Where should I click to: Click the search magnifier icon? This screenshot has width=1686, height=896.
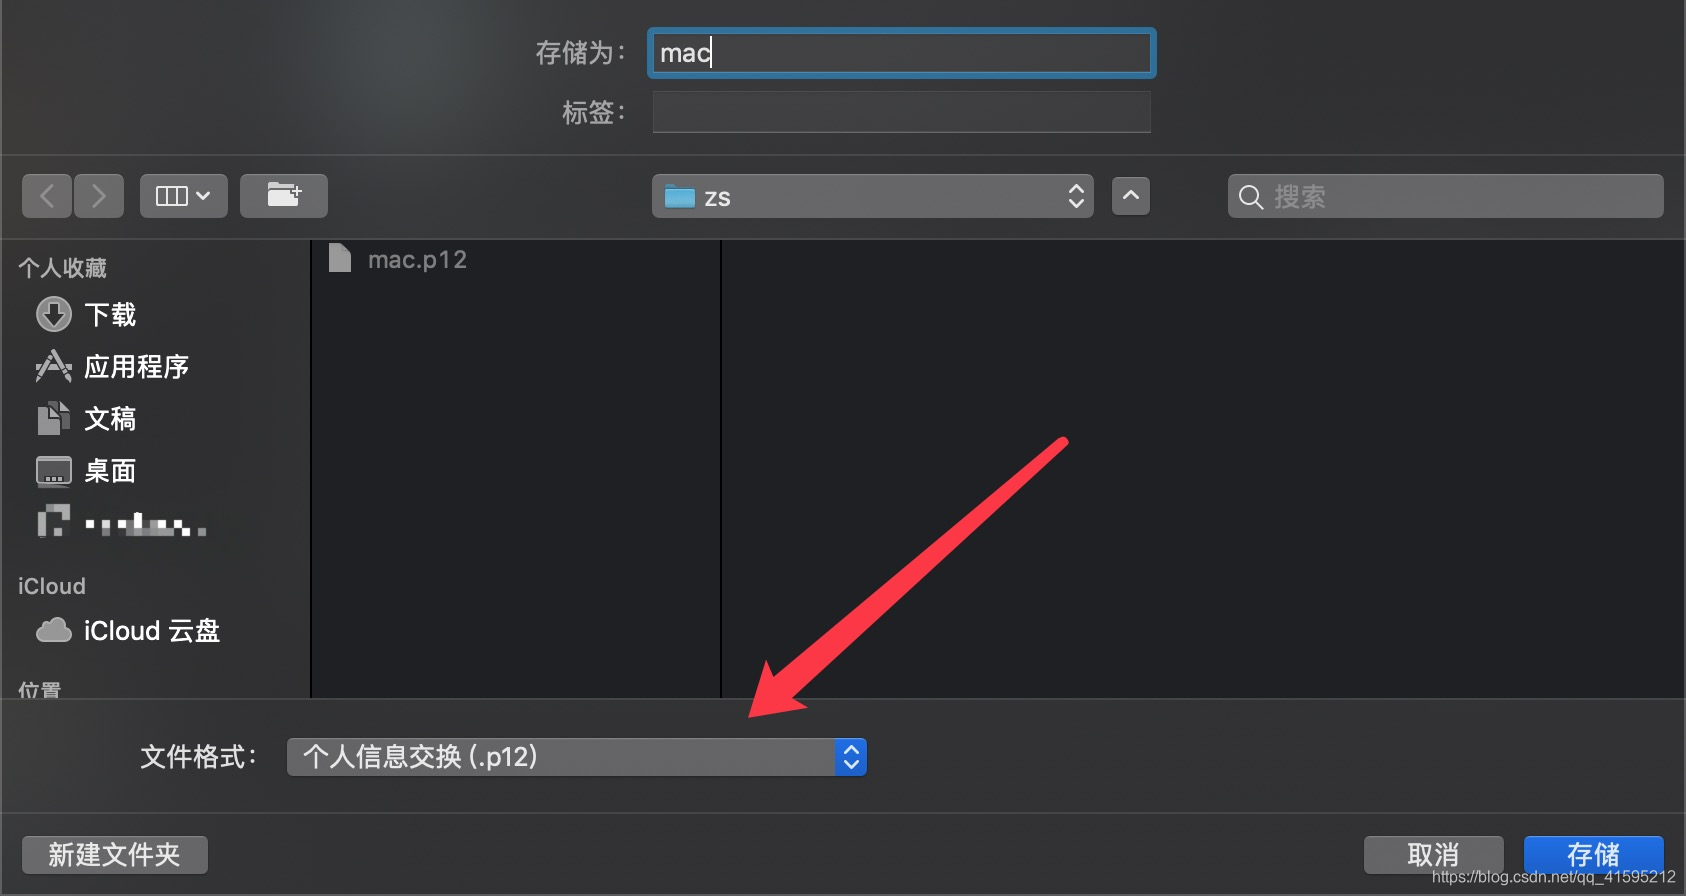(x=1250, y=197)
